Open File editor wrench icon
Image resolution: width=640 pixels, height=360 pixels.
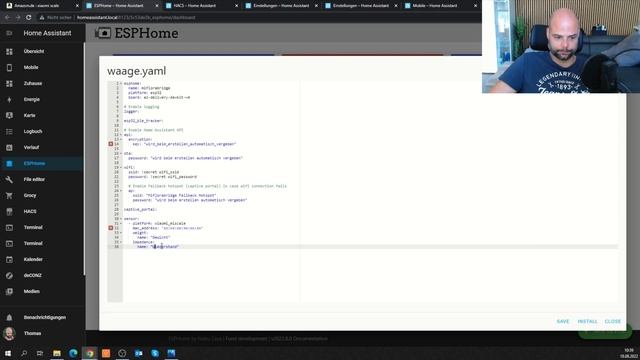9,180
